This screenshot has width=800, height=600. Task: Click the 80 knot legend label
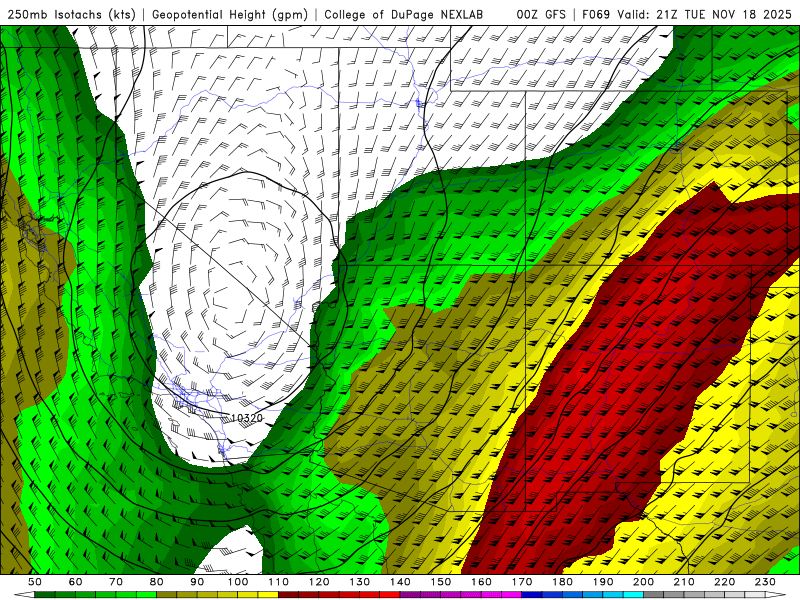pyautogui.click(x=157, y=582)
